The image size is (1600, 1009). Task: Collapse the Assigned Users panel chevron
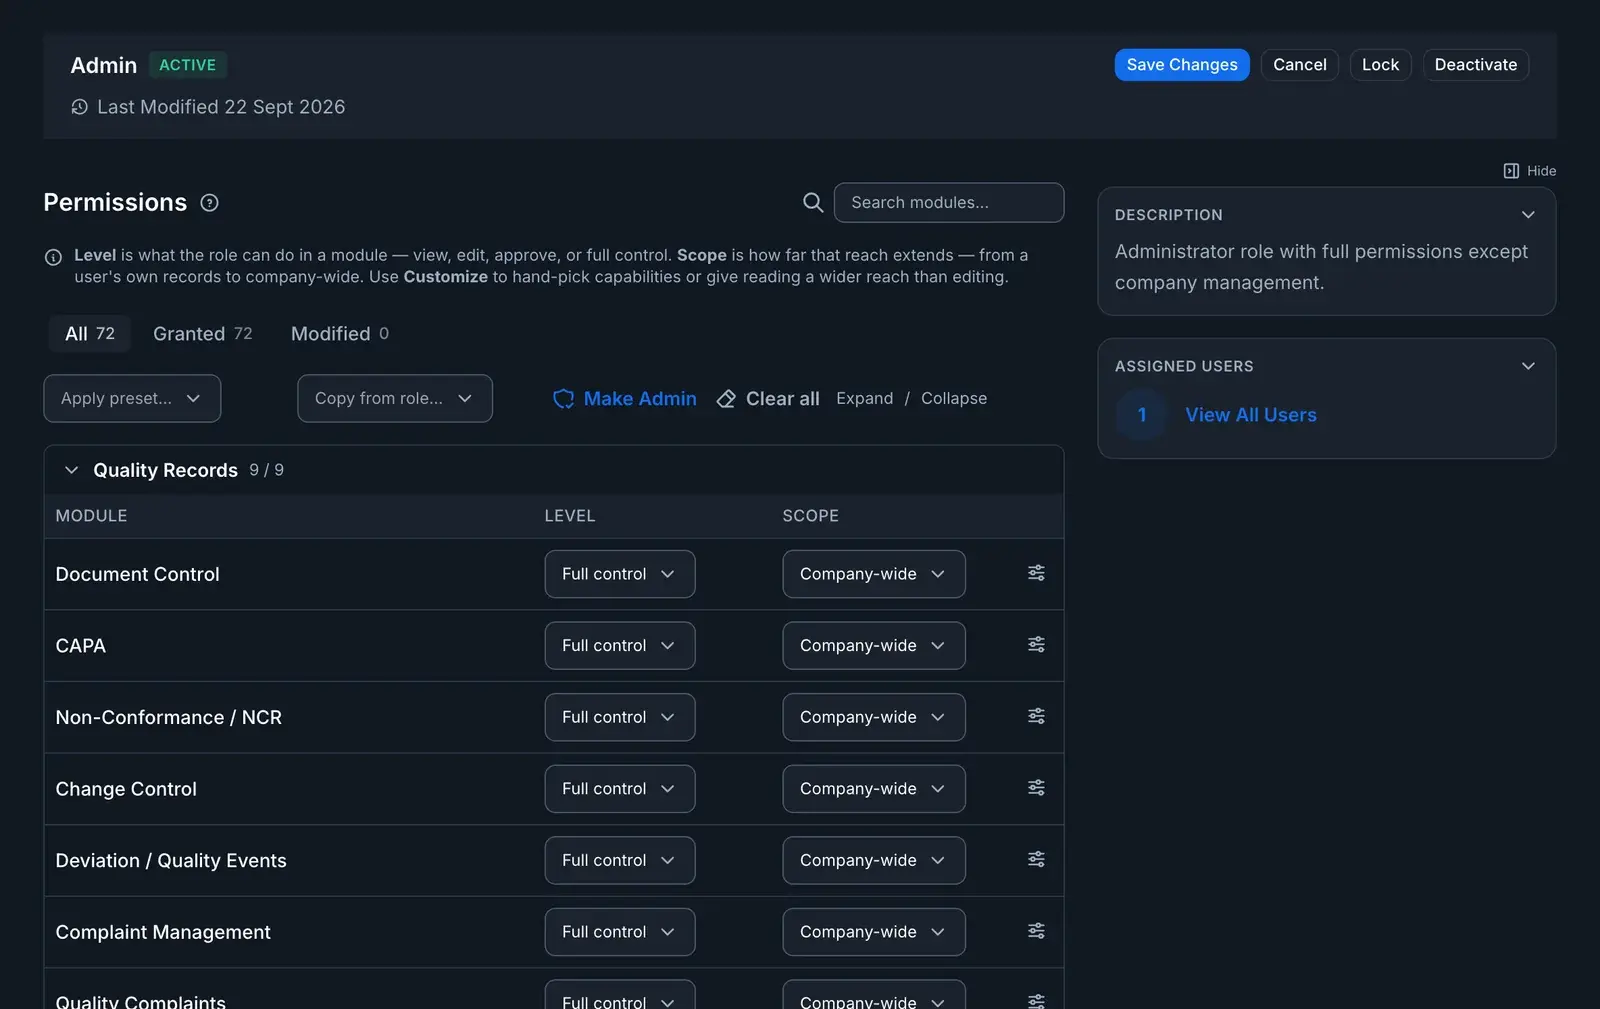(x=1528, y=366)
